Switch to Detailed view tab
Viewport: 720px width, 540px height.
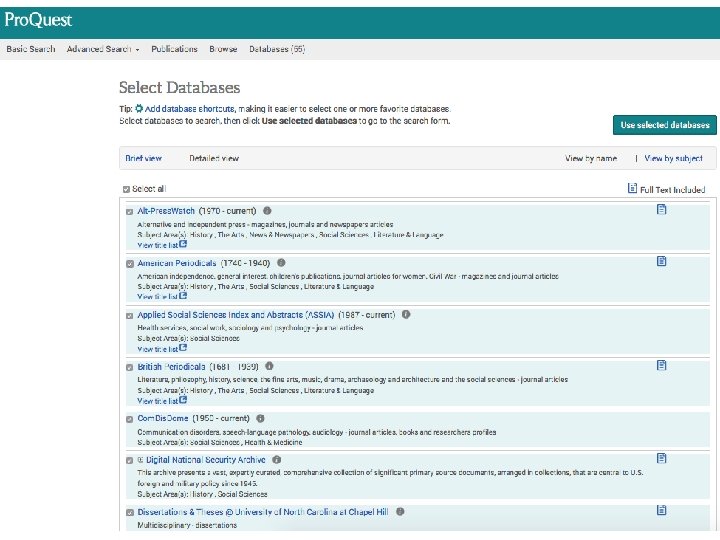(214, 158)
